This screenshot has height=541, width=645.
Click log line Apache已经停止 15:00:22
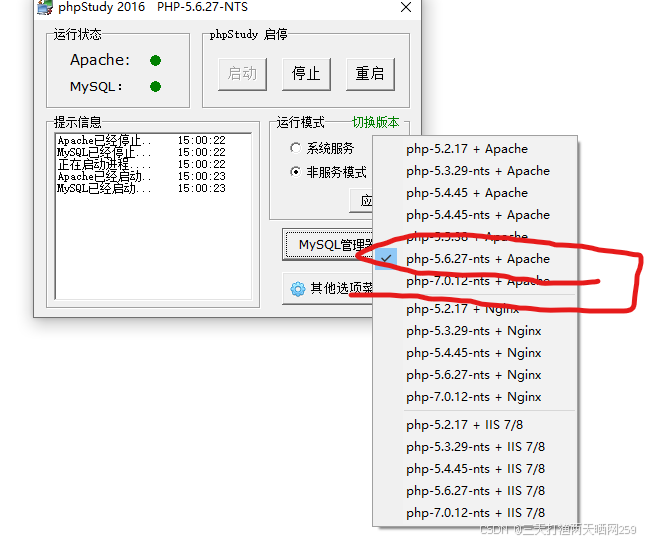point(142,140)
